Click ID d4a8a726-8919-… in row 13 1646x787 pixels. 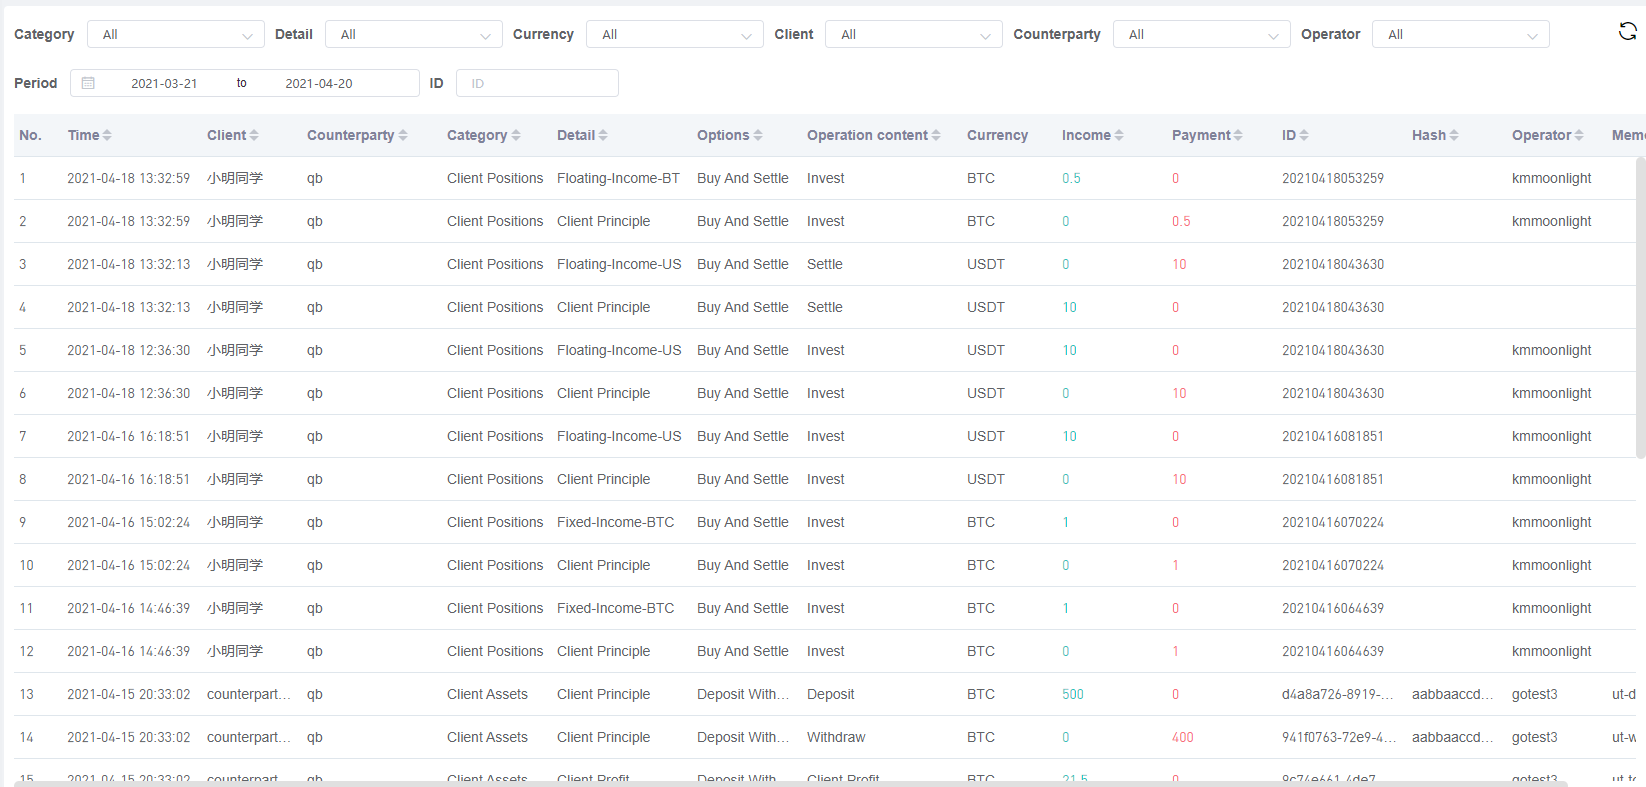coord(1338,694)
